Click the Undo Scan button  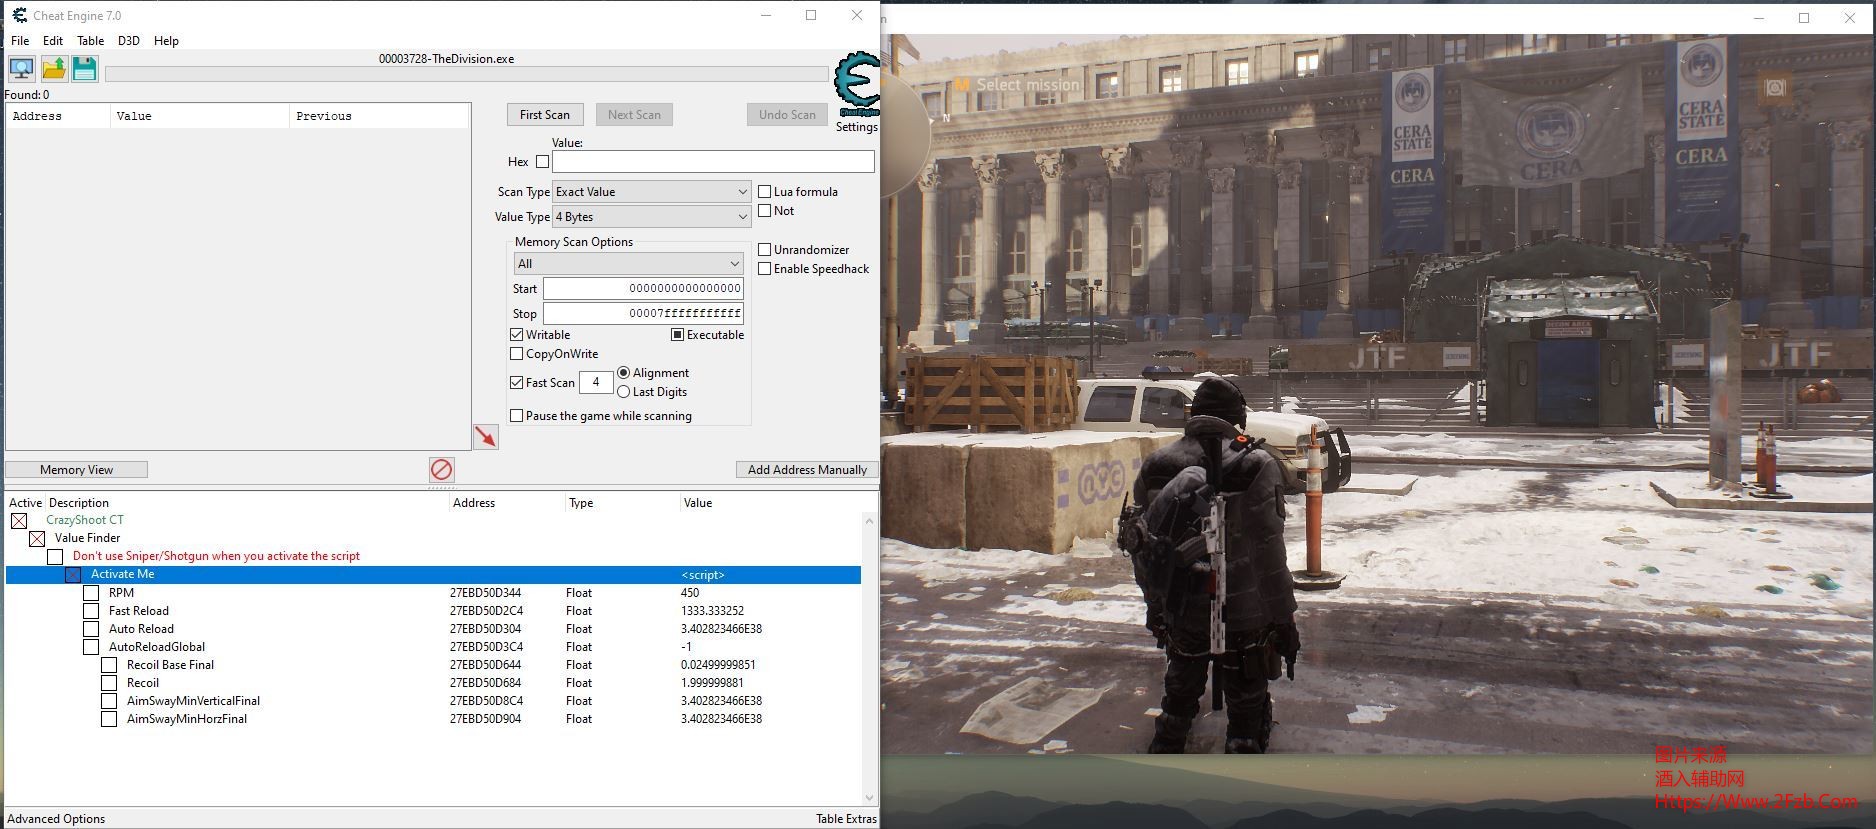point(787,115)
